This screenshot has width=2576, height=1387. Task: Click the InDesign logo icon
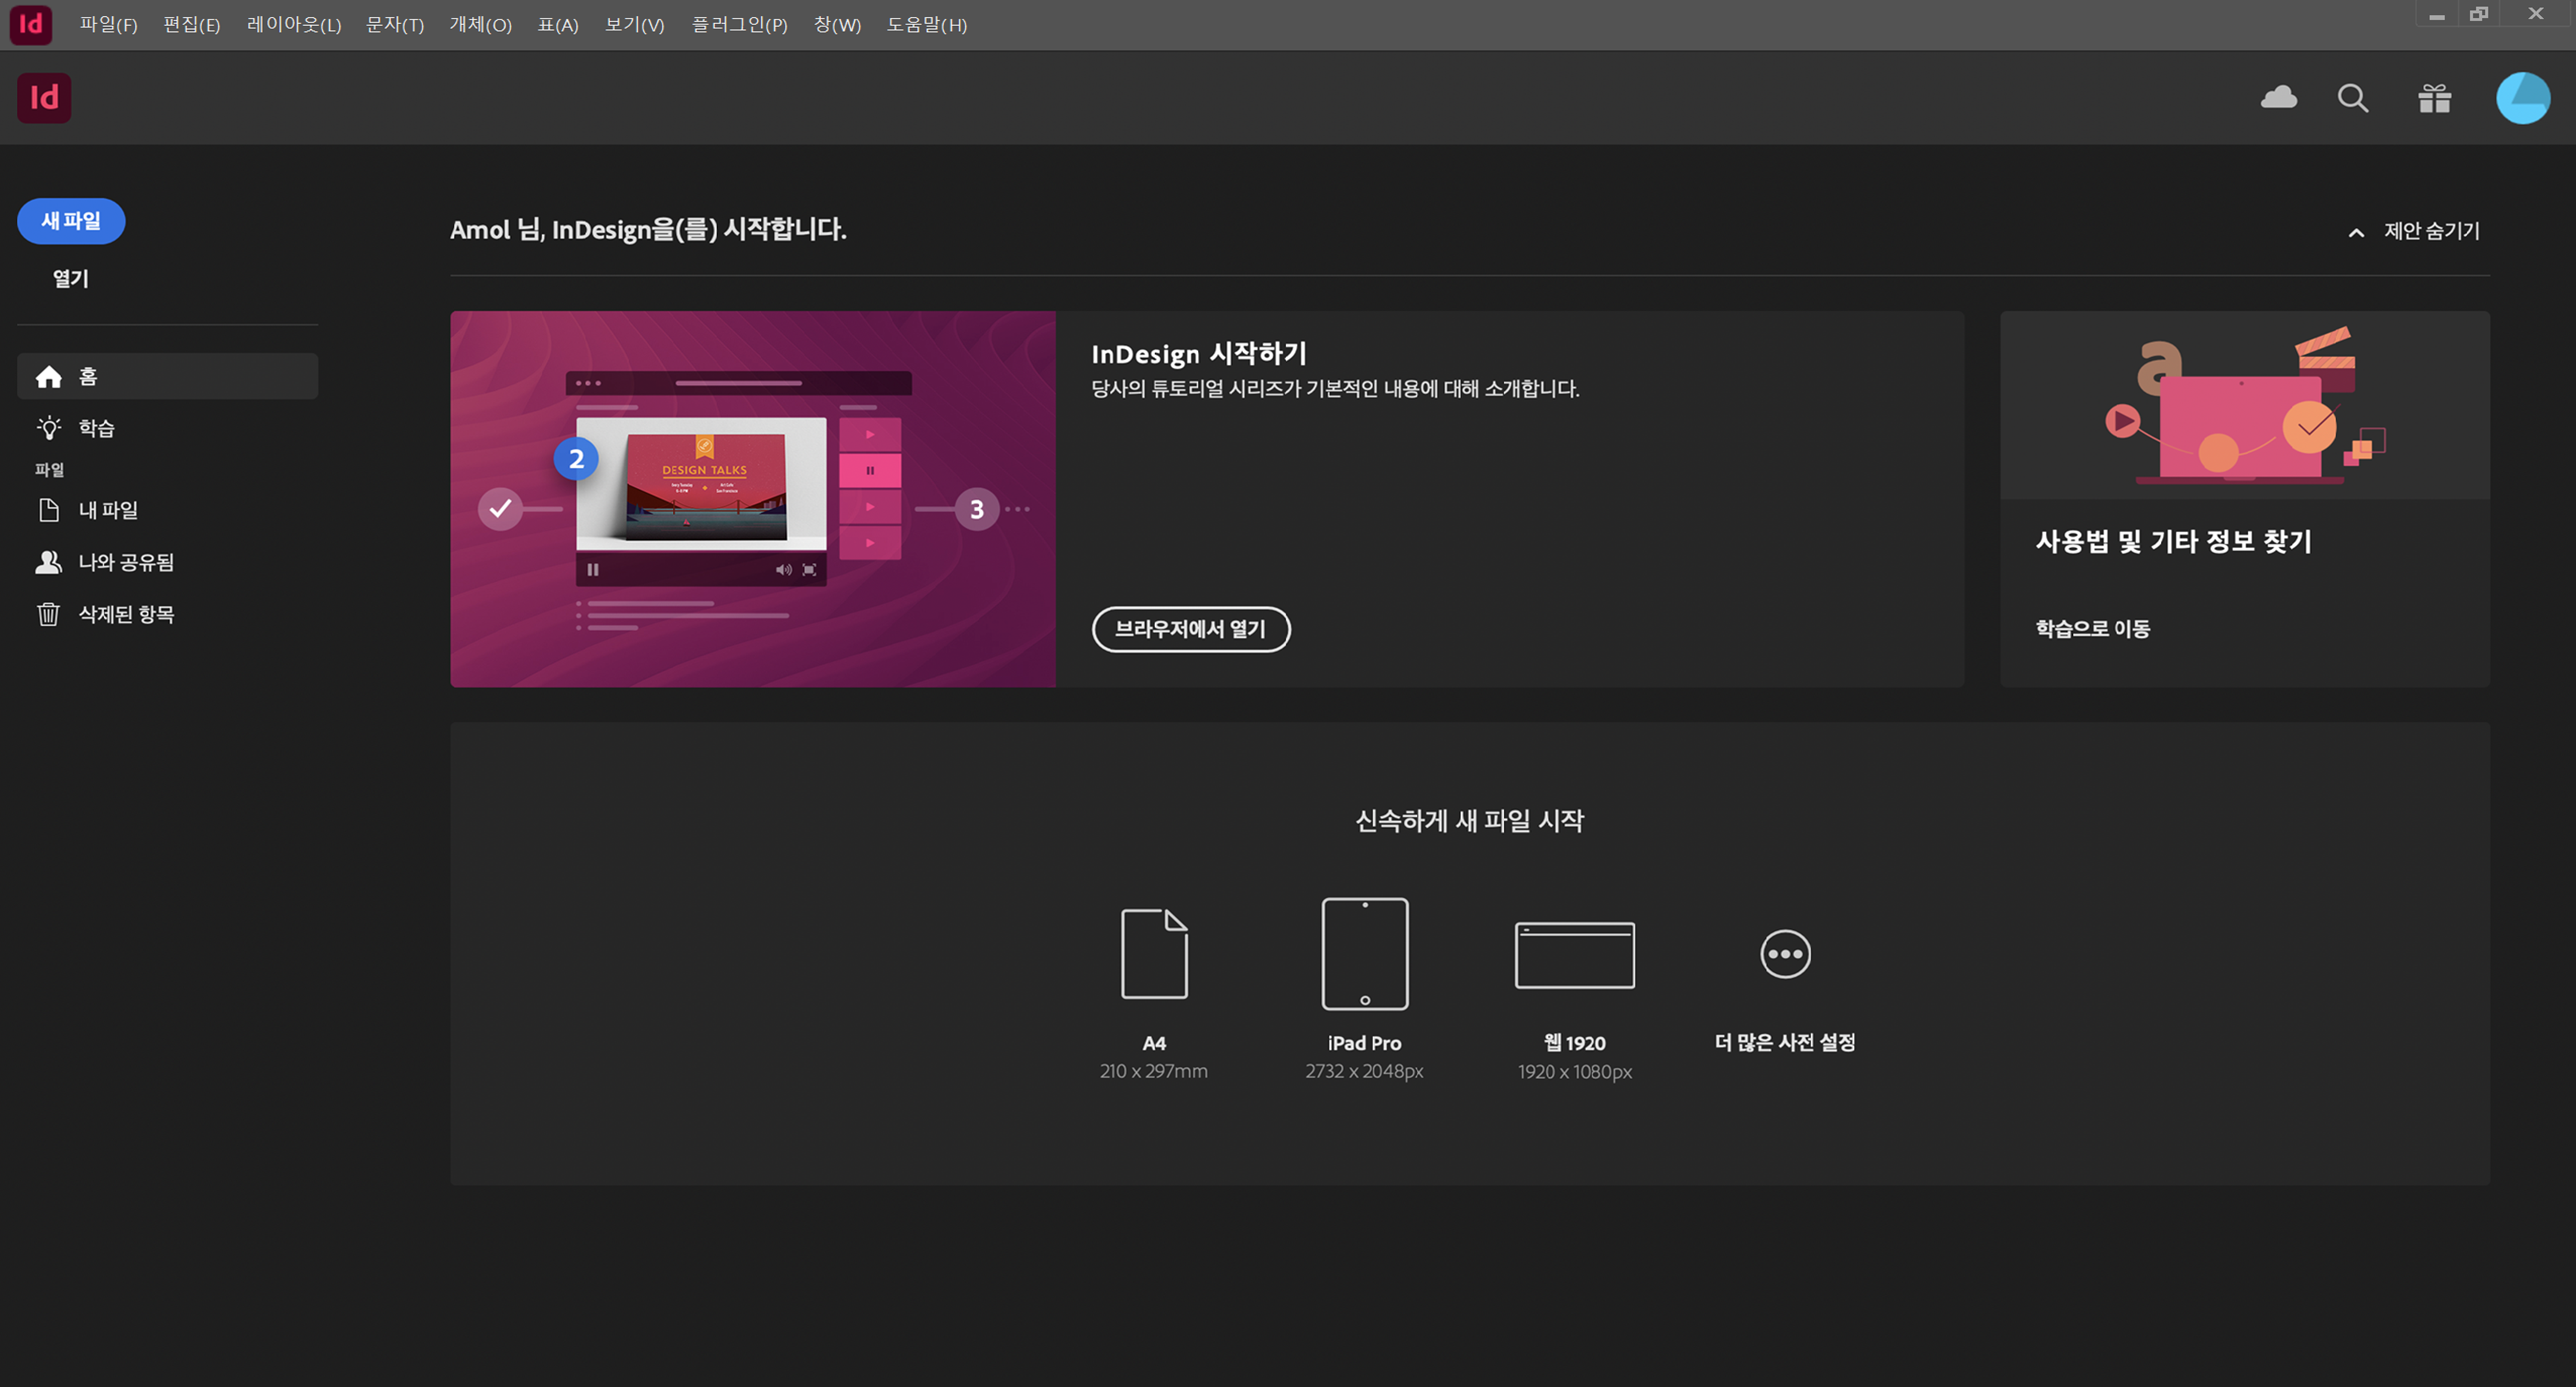(44, 98)
